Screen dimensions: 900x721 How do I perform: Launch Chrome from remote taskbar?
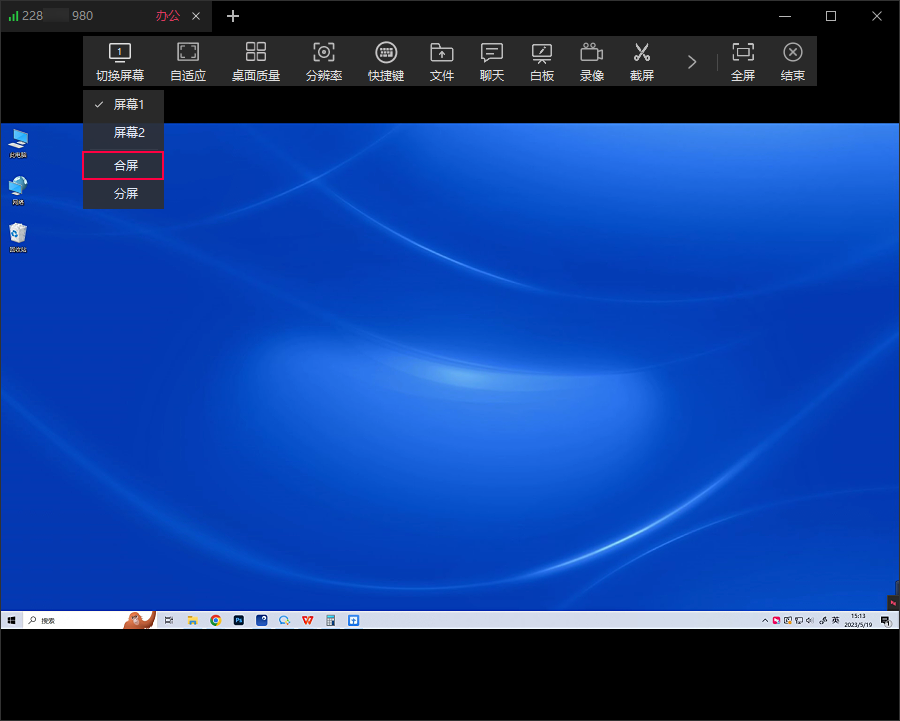coord(215,620)
